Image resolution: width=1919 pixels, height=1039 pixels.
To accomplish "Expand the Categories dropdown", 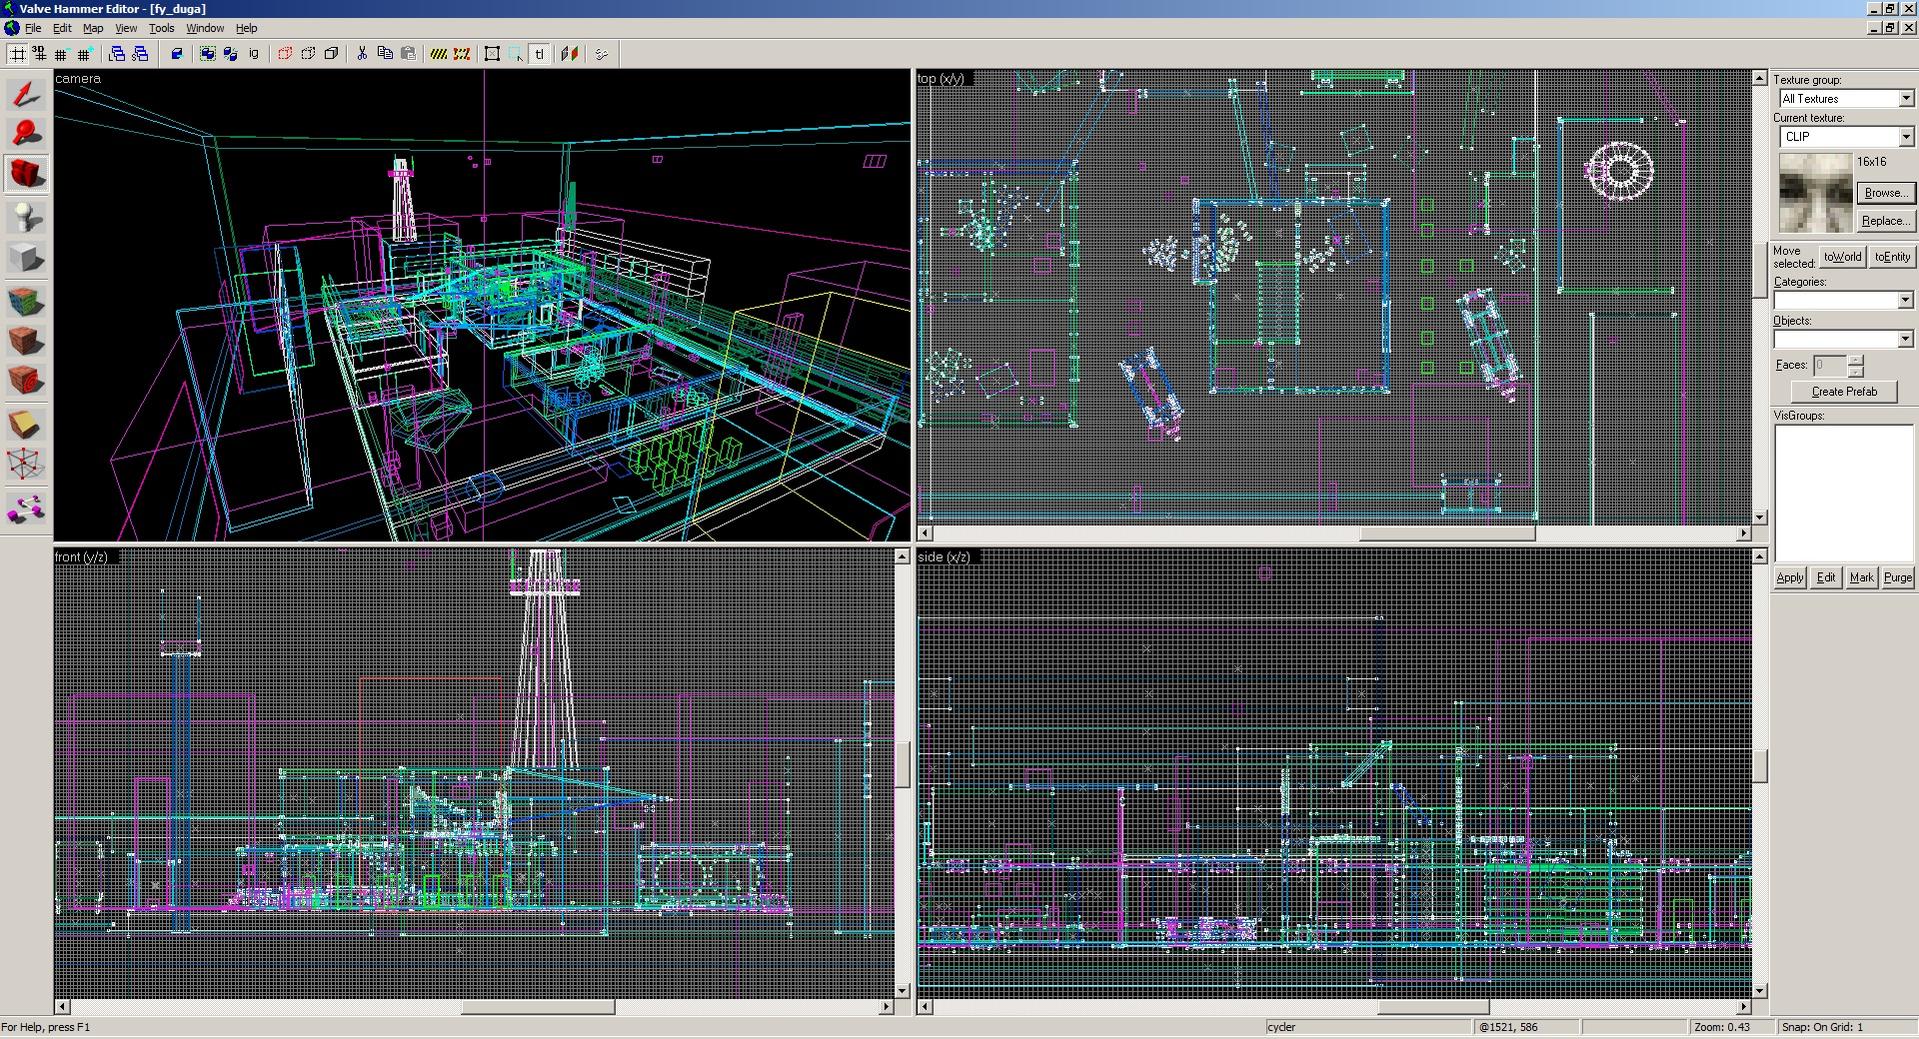I will (x=1904, y=300).
